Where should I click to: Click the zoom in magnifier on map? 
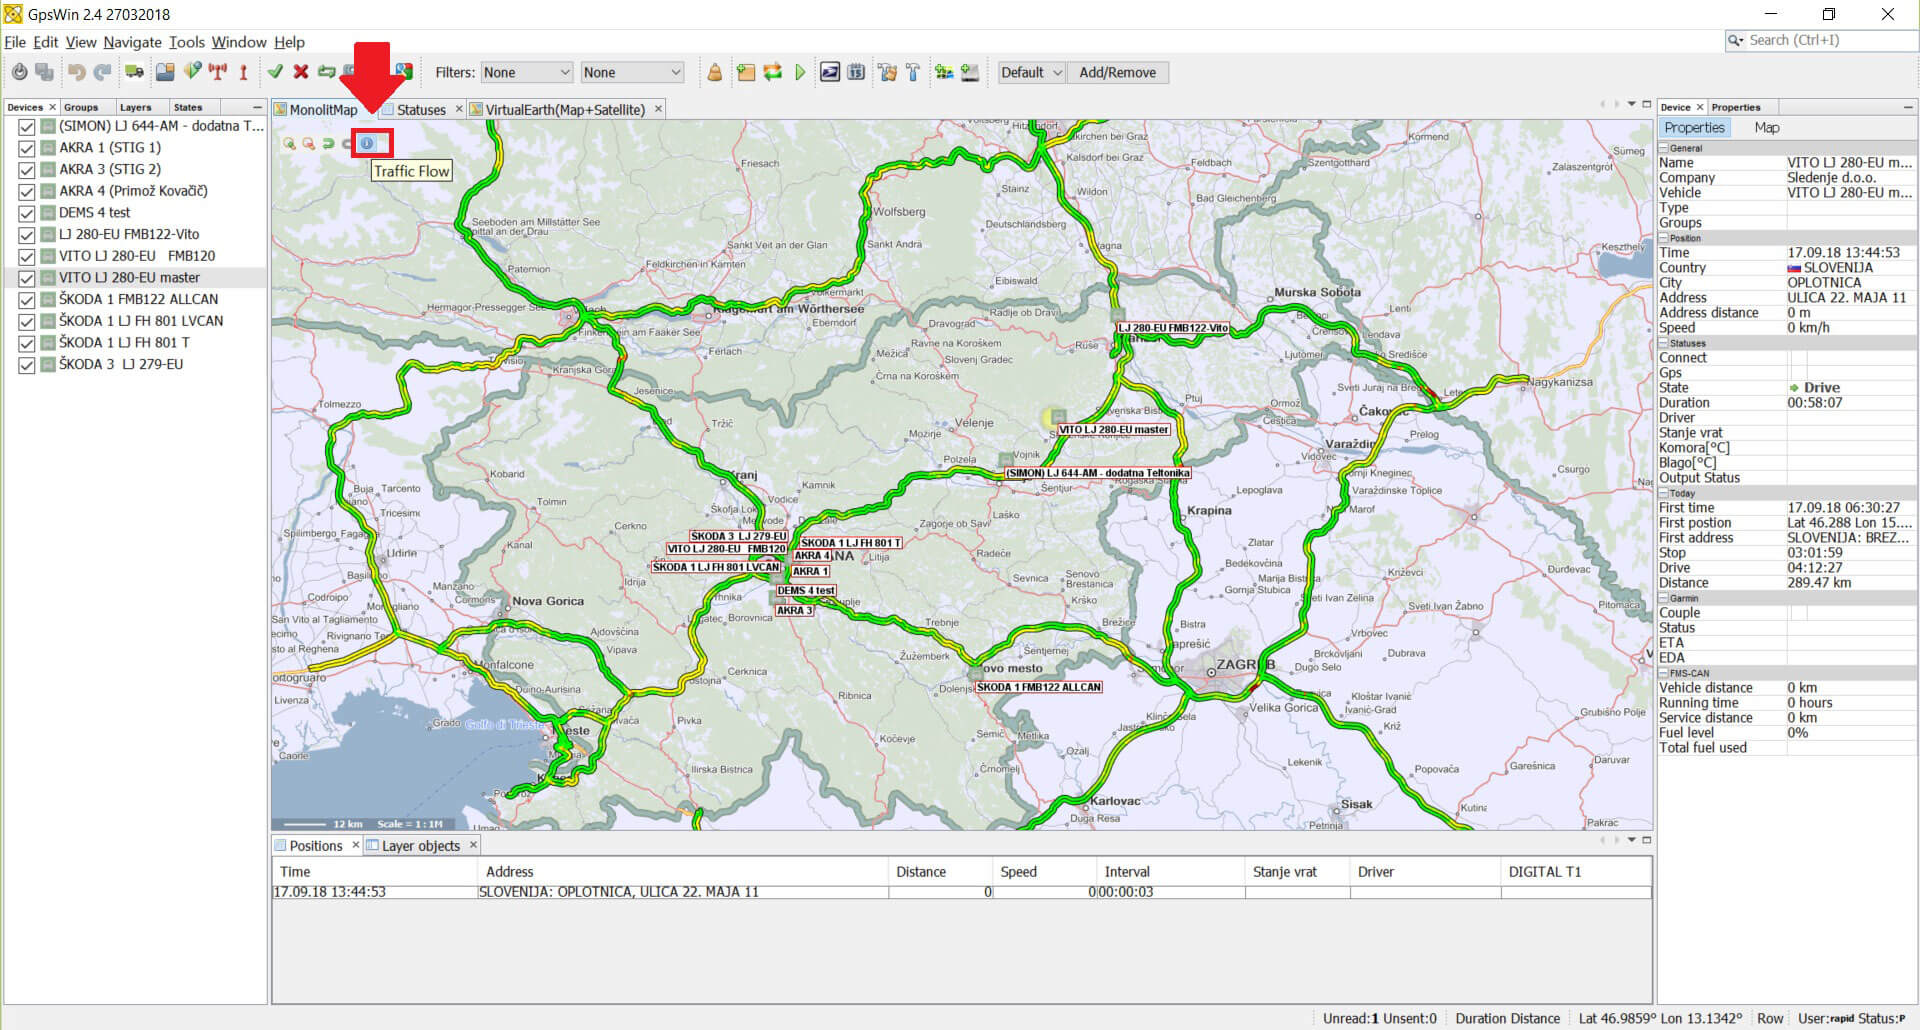pos(289,144)
